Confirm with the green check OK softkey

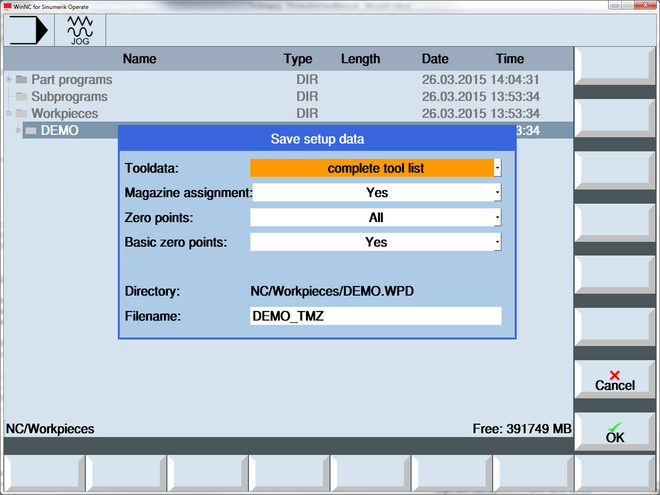614,431
